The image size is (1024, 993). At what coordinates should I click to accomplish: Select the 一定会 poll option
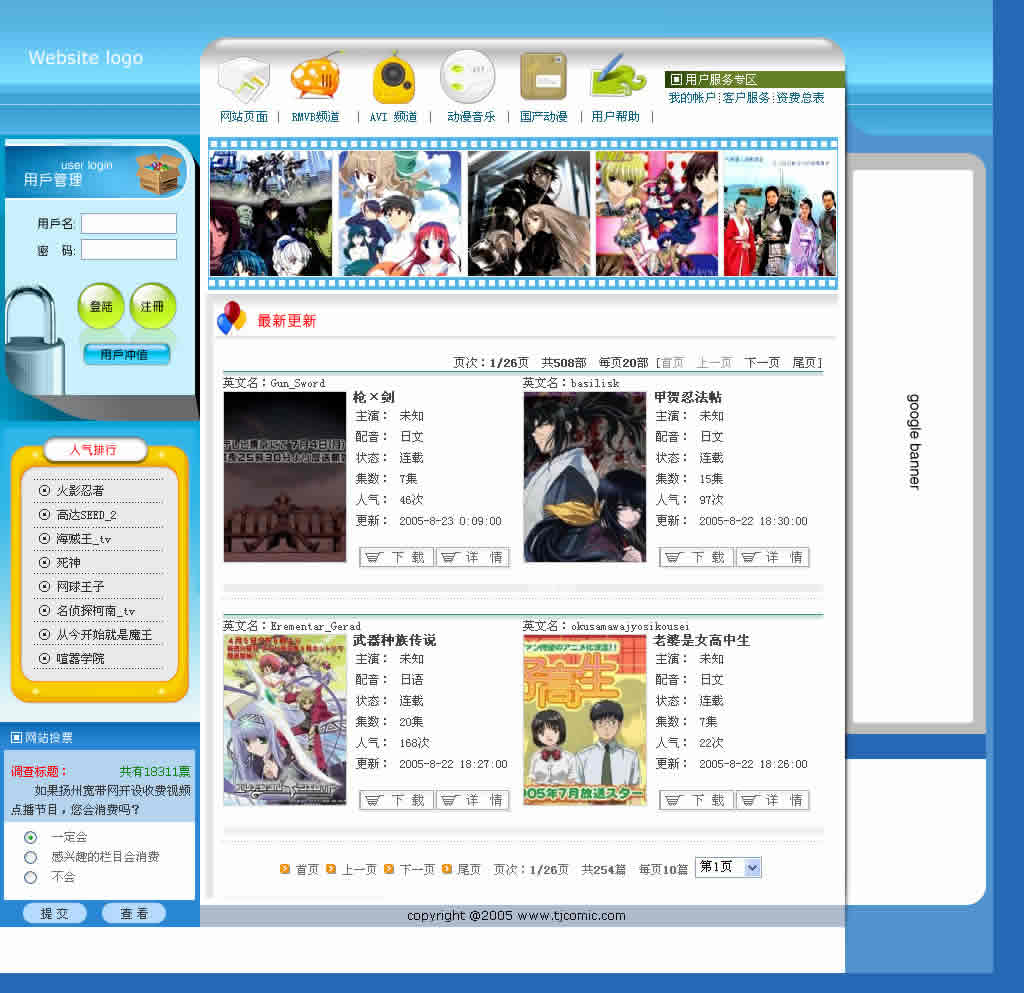pyautogui.click(x=31, y=837)
